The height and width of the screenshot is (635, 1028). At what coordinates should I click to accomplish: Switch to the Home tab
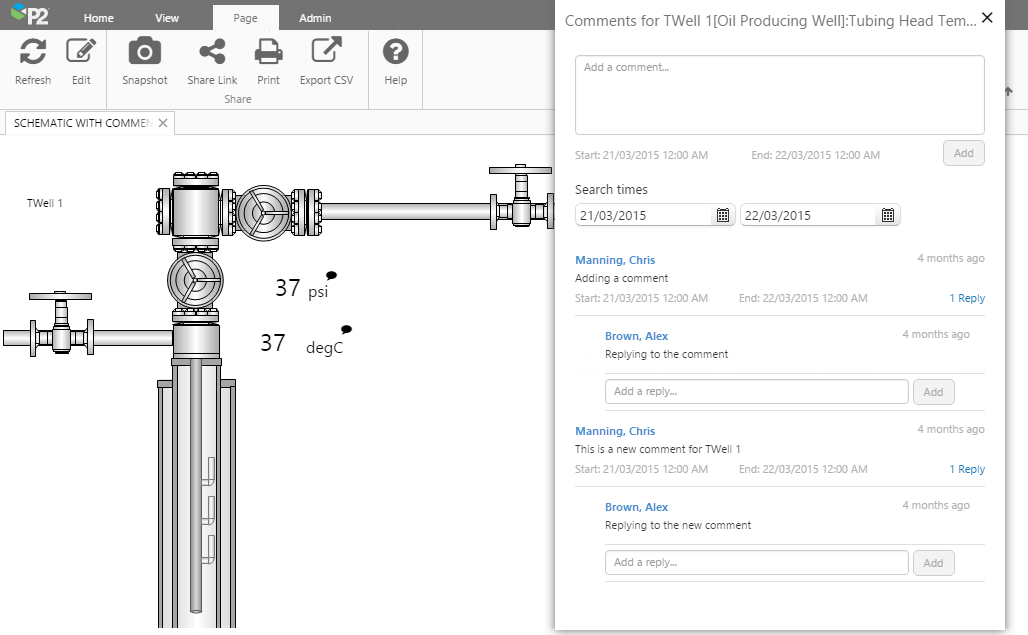tap(98, 18)
